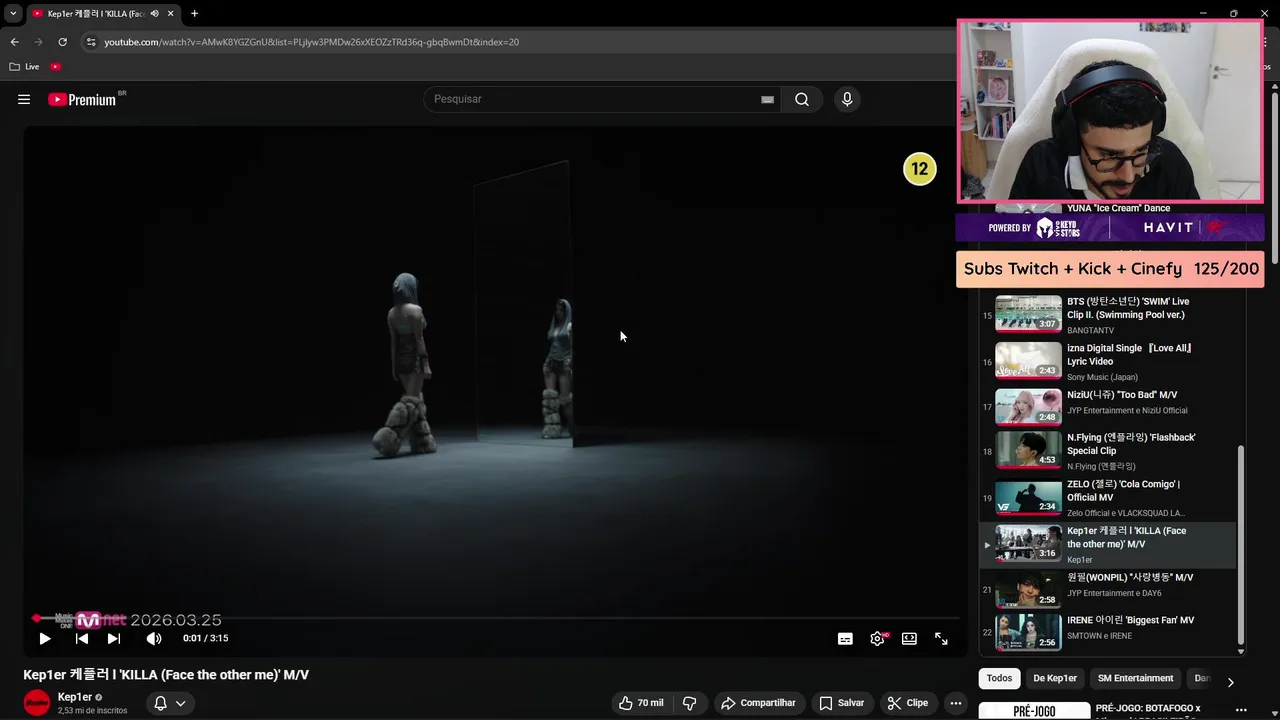Image resolution: width=1280 pixels, height=720 pixels.
Task: Open the YouTube bookmark icon
Action: pos(55,67)
